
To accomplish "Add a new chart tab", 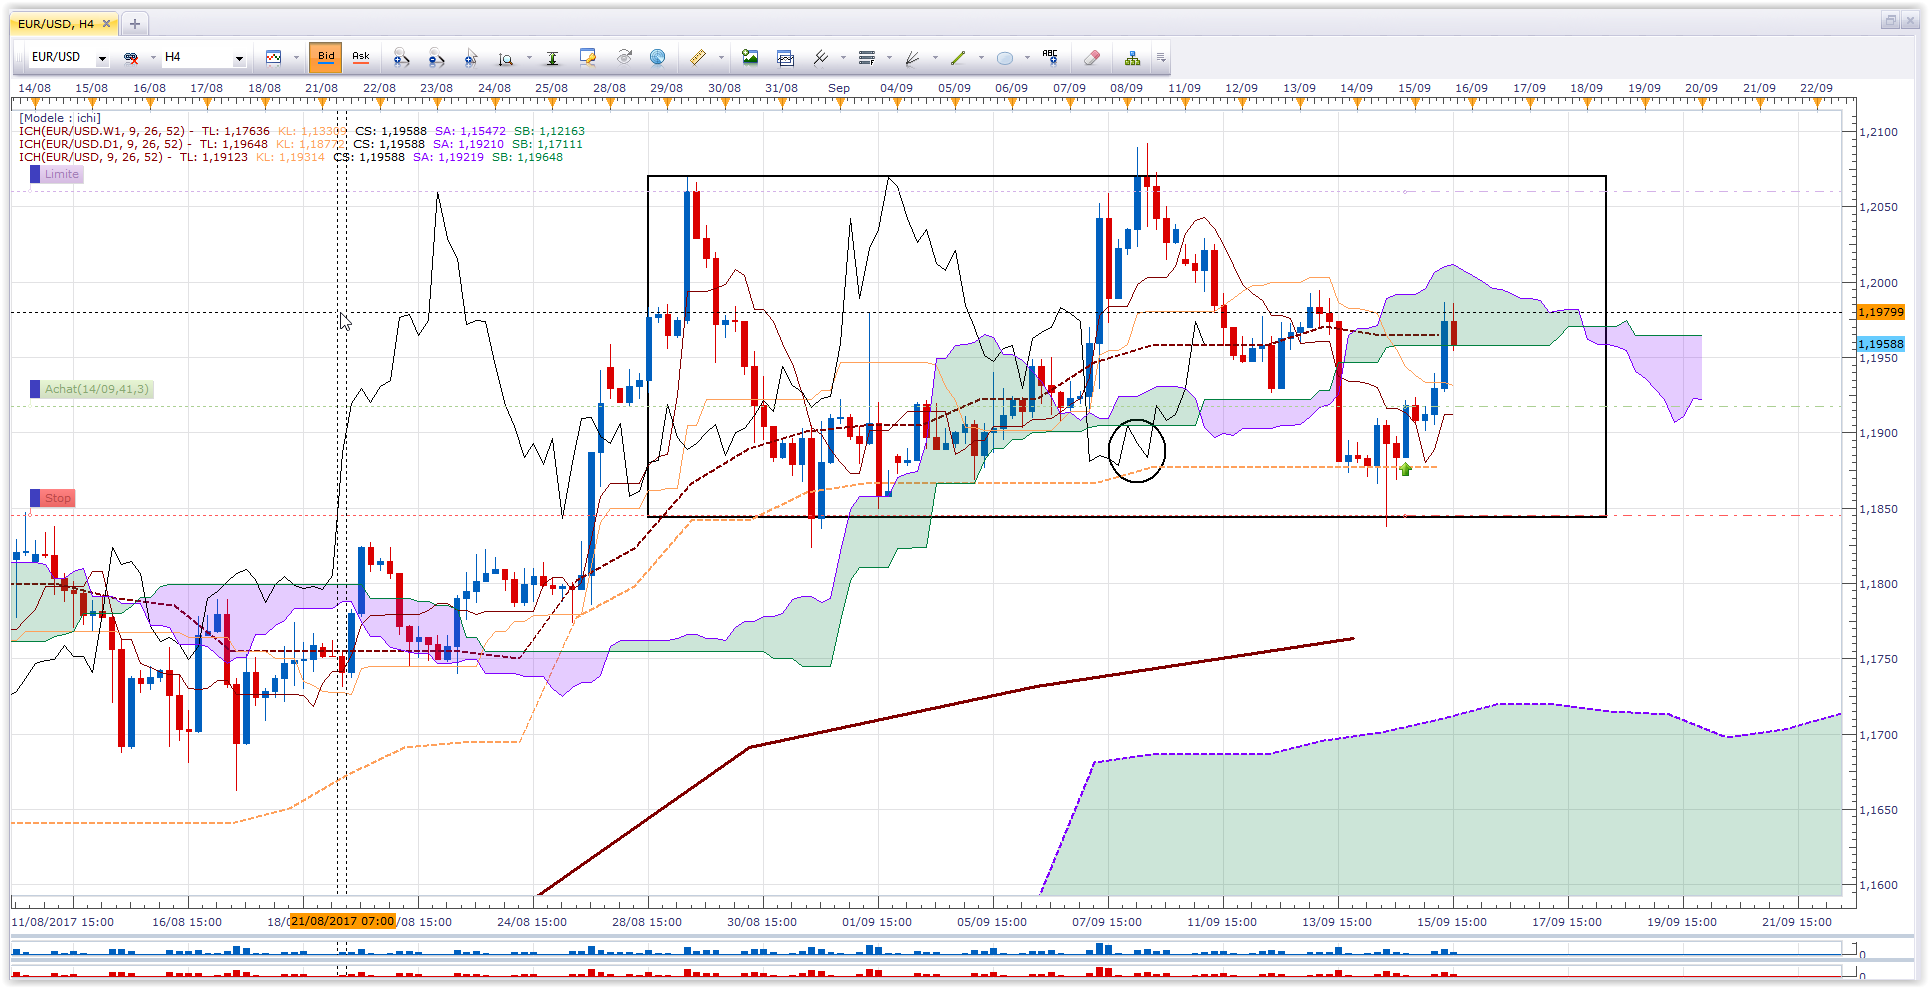I will 135,24.
